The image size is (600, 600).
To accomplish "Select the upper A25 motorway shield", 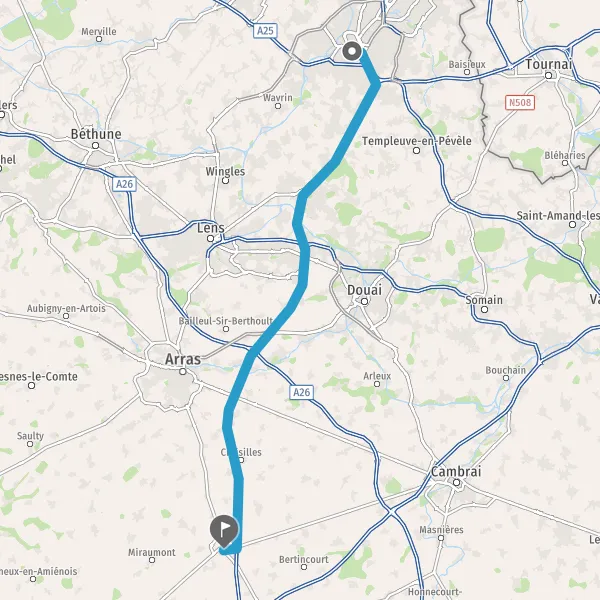I will click(265, 31).
